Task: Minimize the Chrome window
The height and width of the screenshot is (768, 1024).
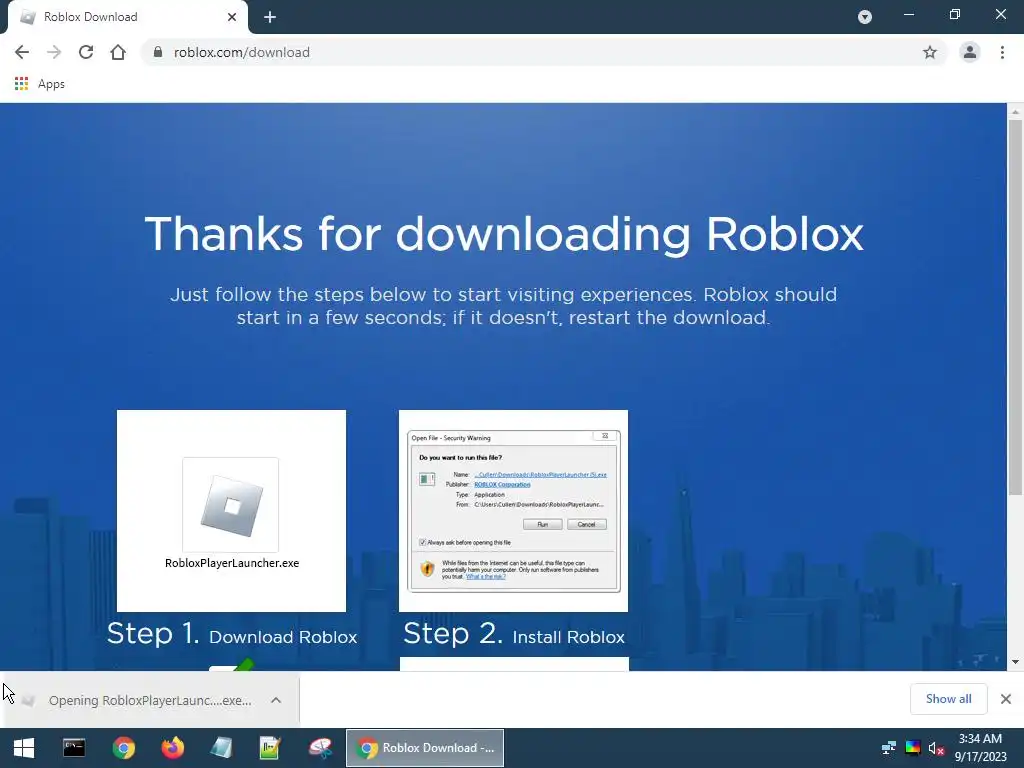Action: (908, 14)
